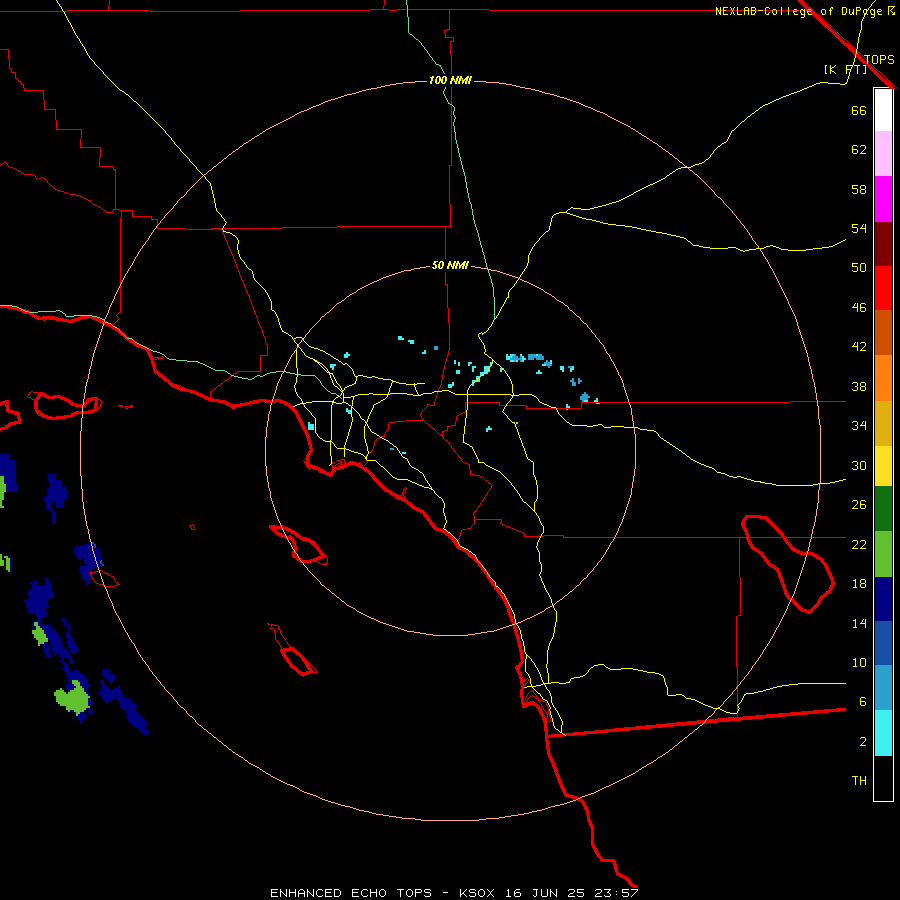Click the '10' value on the tops scale

pos(859,662)
